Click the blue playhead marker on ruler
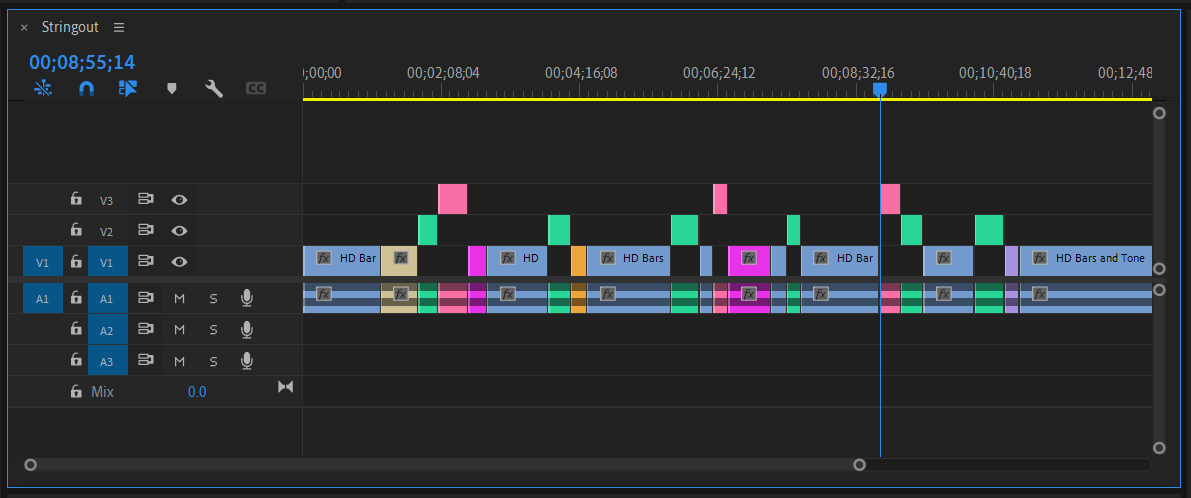 (880, 90)
